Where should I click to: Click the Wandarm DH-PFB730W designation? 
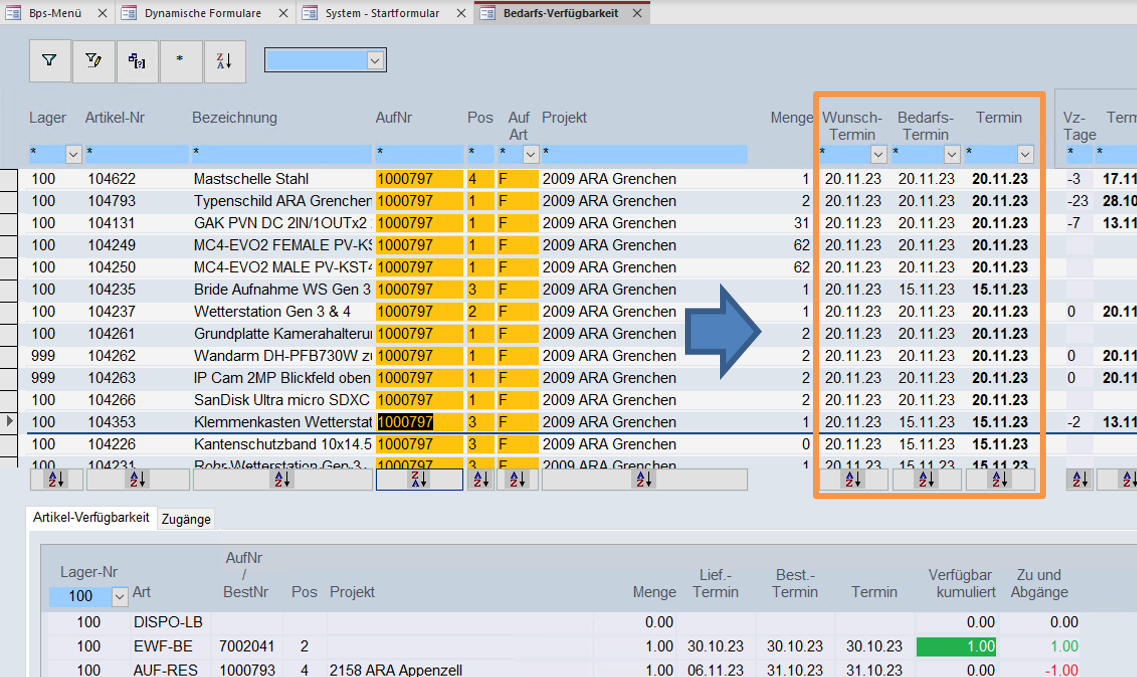282,356
